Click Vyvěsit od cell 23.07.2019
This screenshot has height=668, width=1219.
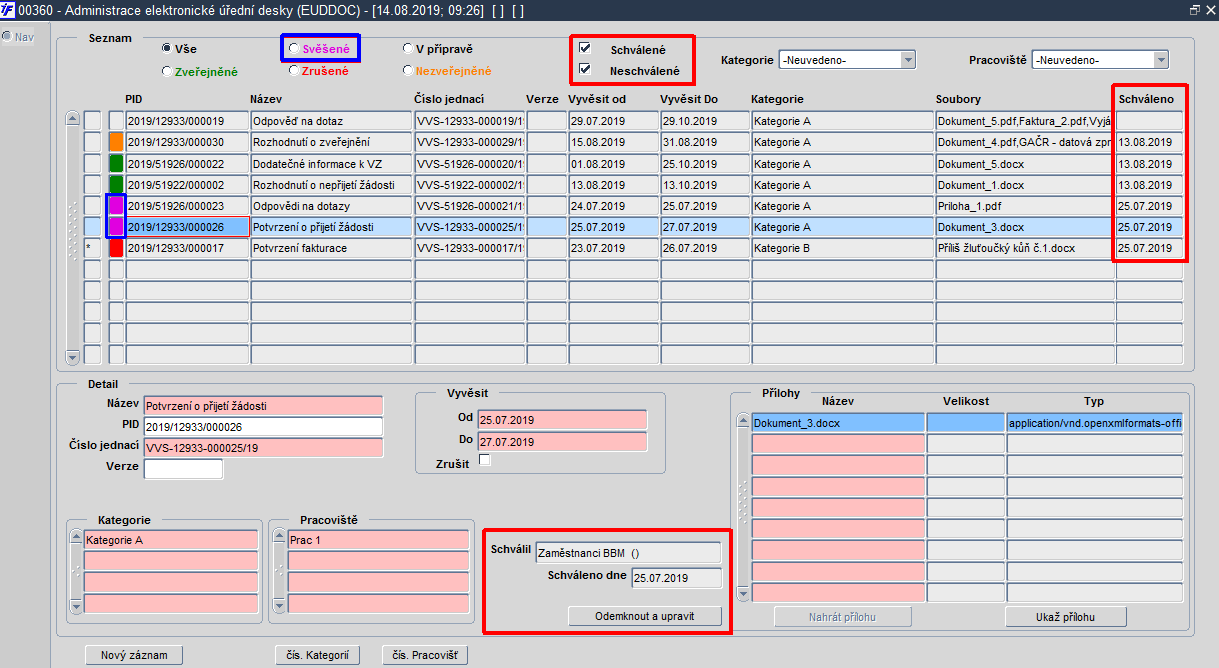click(x=612, y=247)
